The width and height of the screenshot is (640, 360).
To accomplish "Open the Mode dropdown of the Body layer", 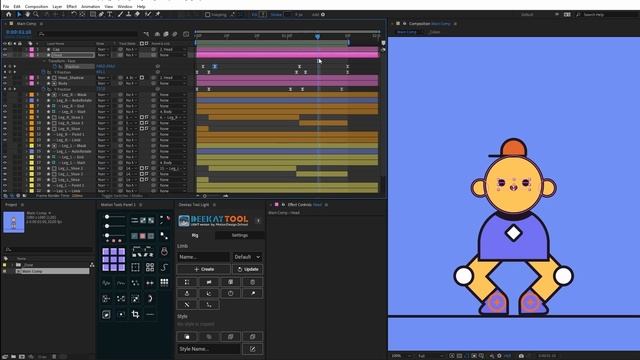I will [x=103, y=83].
